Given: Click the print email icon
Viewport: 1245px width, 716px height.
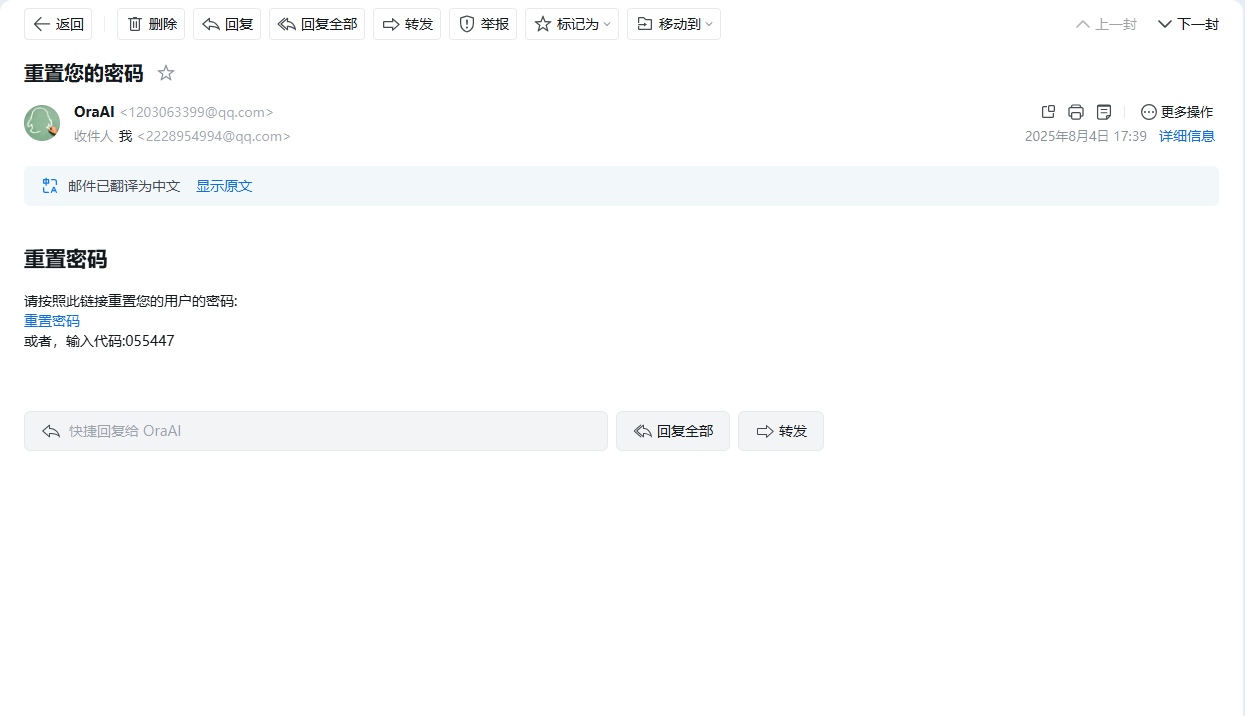Looking at the screenshot, I should click(1076, 112).
